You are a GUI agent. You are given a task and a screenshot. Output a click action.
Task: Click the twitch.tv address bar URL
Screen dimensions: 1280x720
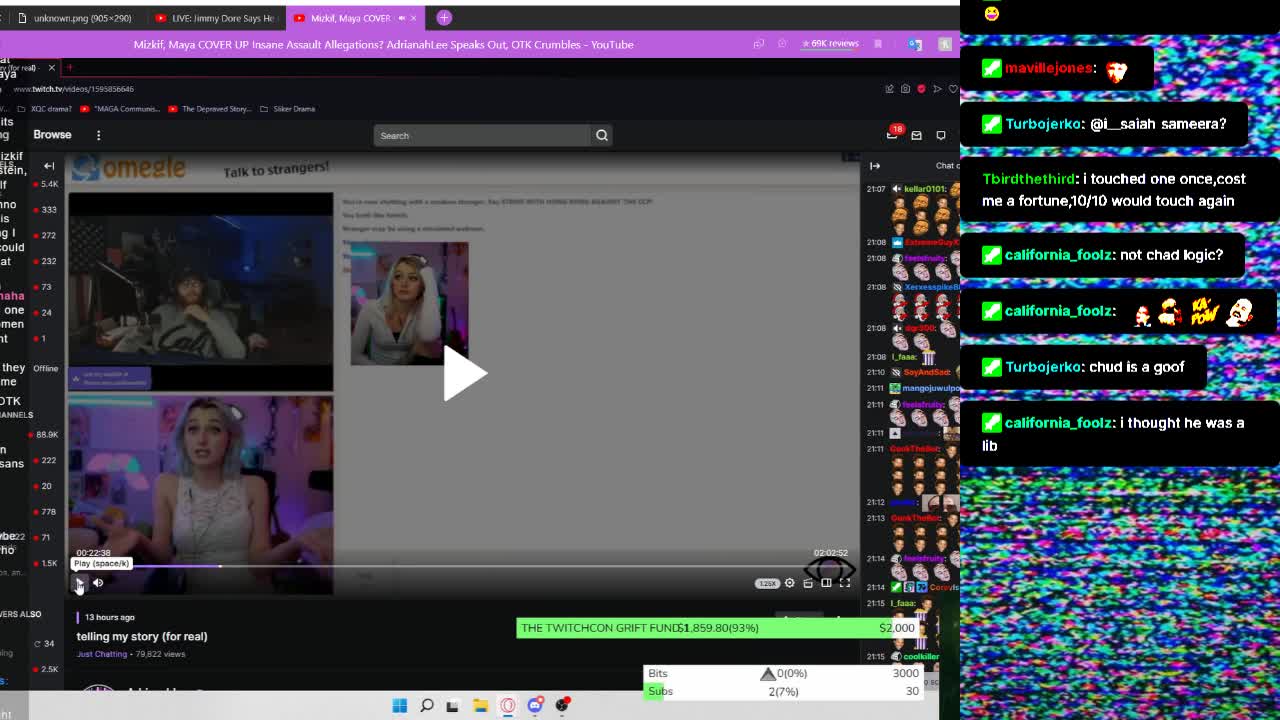73,89
